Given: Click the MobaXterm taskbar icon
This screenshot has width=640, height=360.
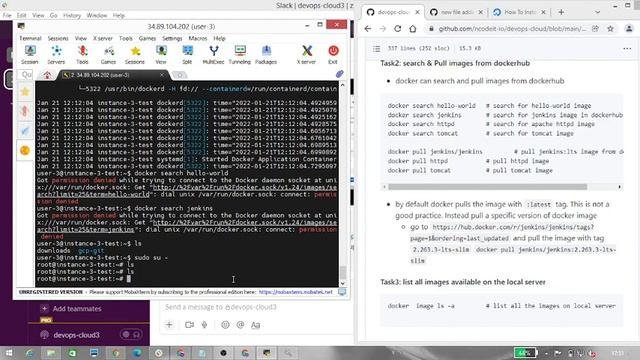Looking at the screenshot, I should pos(267,353).
